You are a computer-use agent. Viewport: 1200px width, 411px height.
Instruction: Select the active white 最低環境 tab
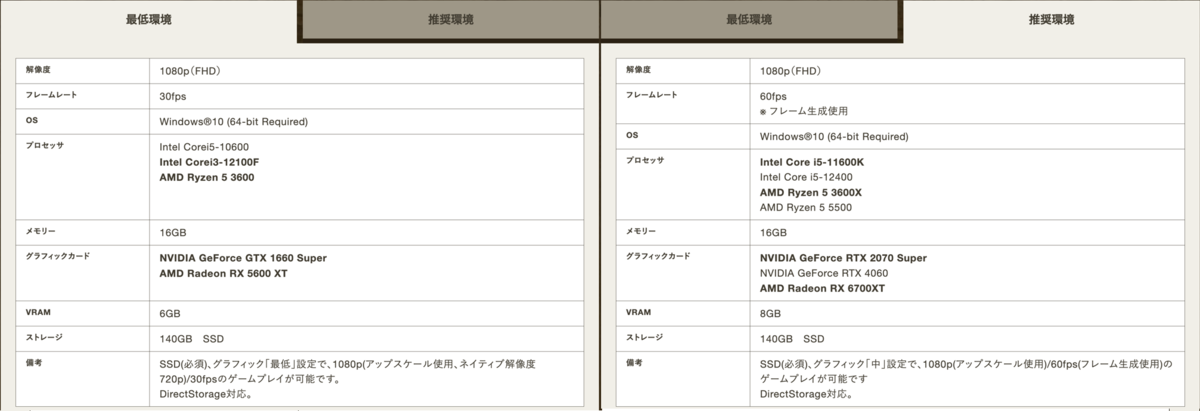(x=148, y=19)
